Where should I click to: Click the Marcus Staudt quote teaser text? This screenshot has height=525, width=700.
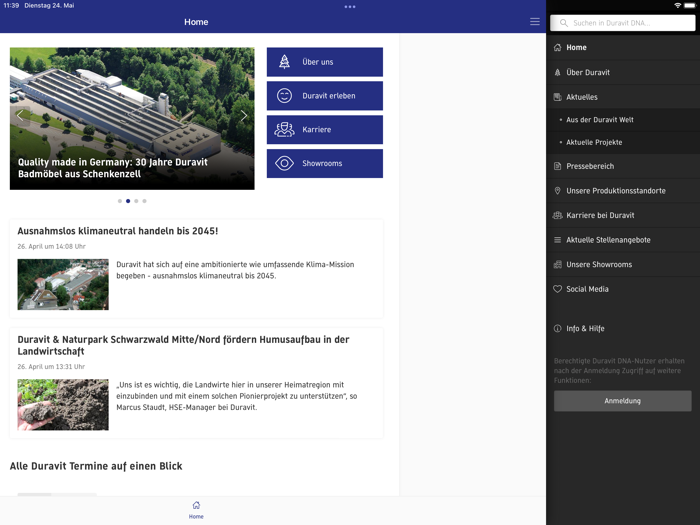click(x=237, y=396)
